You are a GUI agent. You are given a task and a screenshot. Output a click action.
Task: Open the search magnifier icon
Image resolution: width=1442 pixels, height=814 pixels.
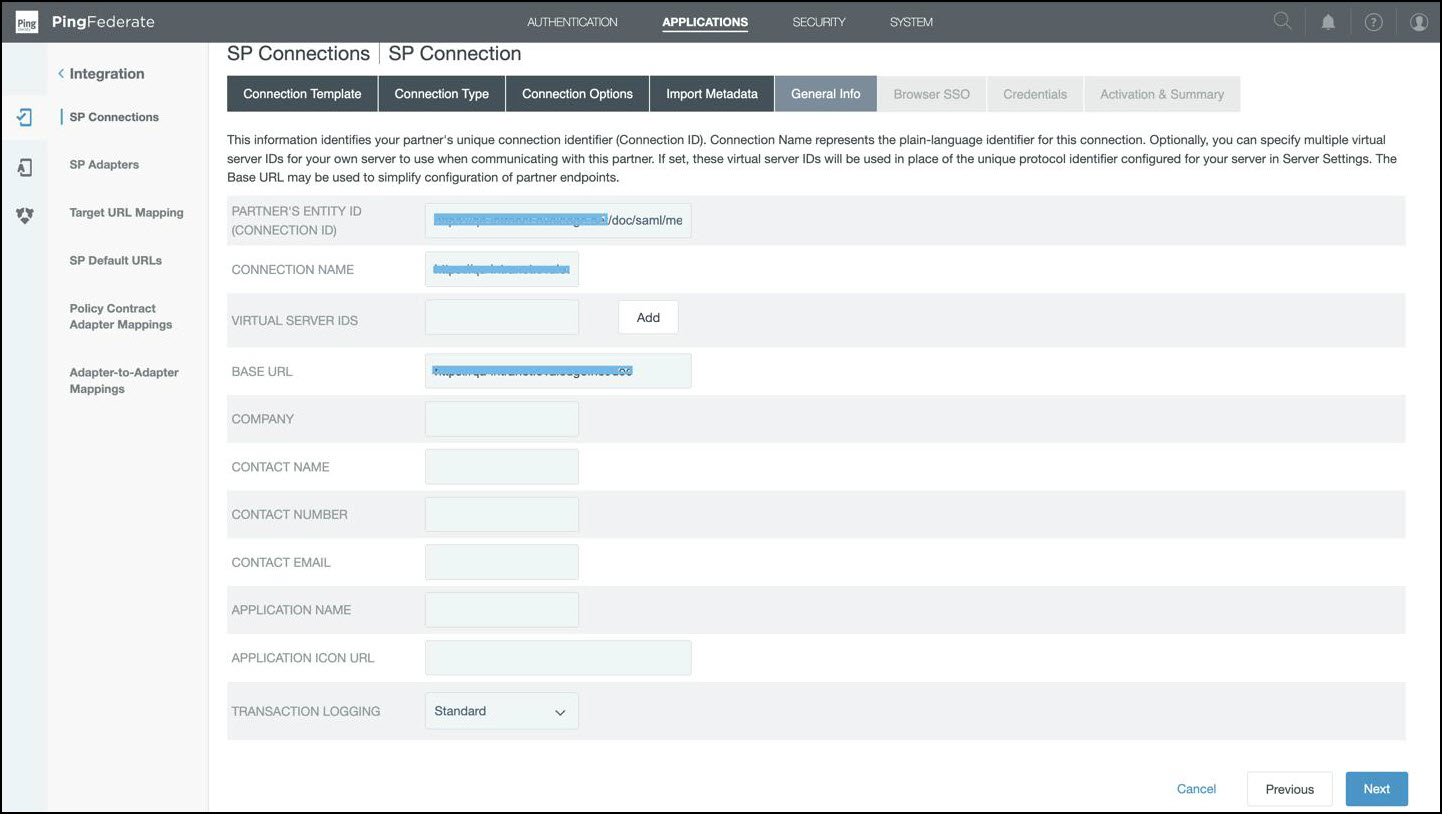click(x=1282, y=21)
